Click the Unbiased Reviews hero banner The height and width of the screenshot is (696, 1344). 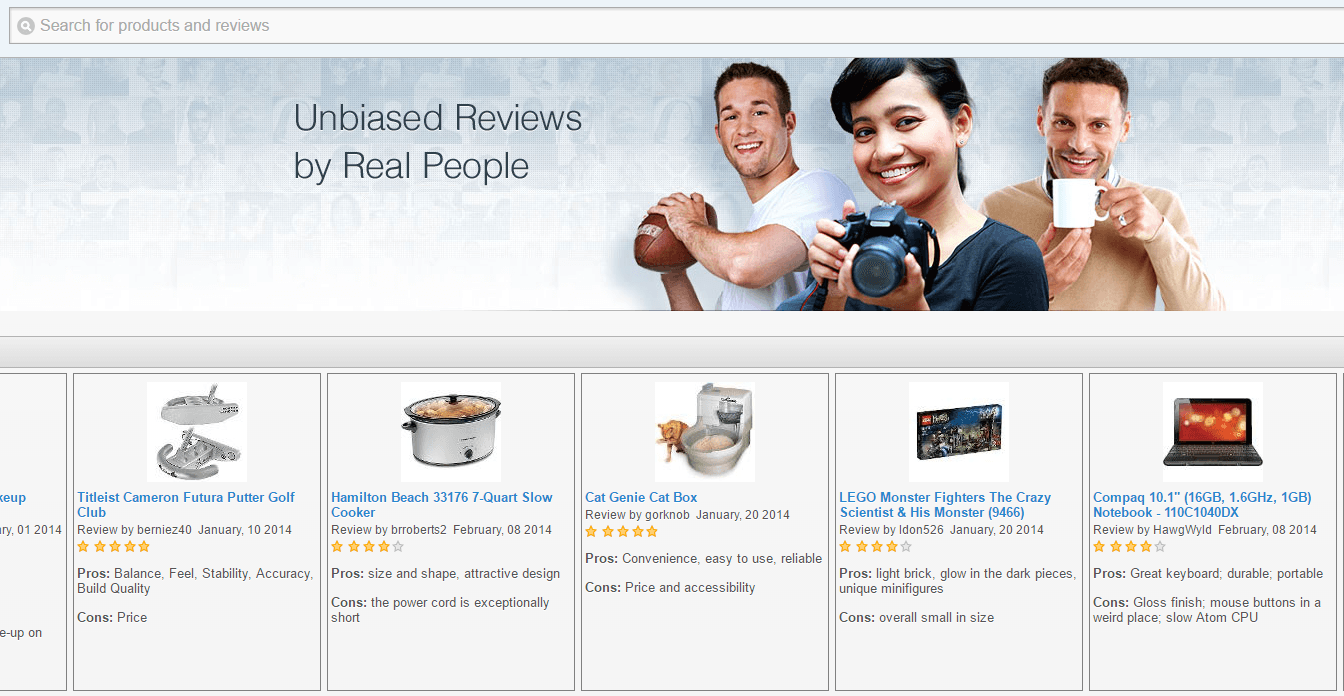point(672,184)
